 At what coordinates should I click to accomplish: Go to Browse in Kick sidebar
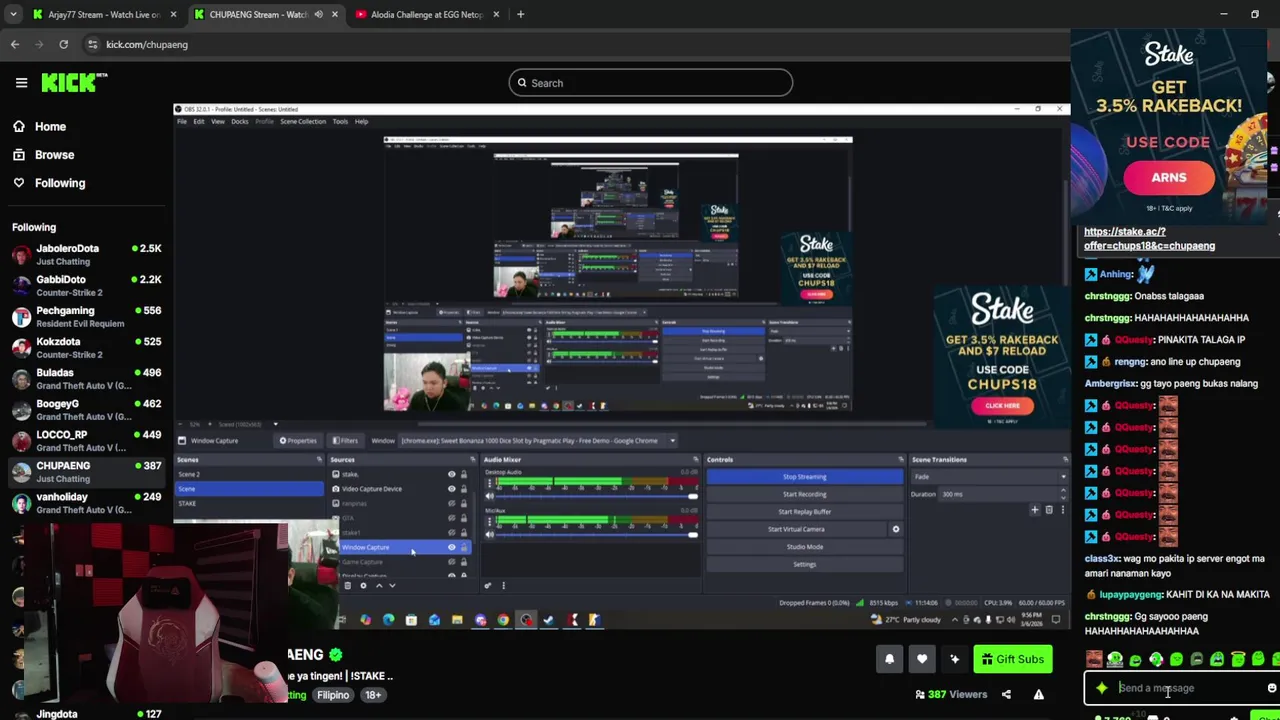[x=54, y=155]
